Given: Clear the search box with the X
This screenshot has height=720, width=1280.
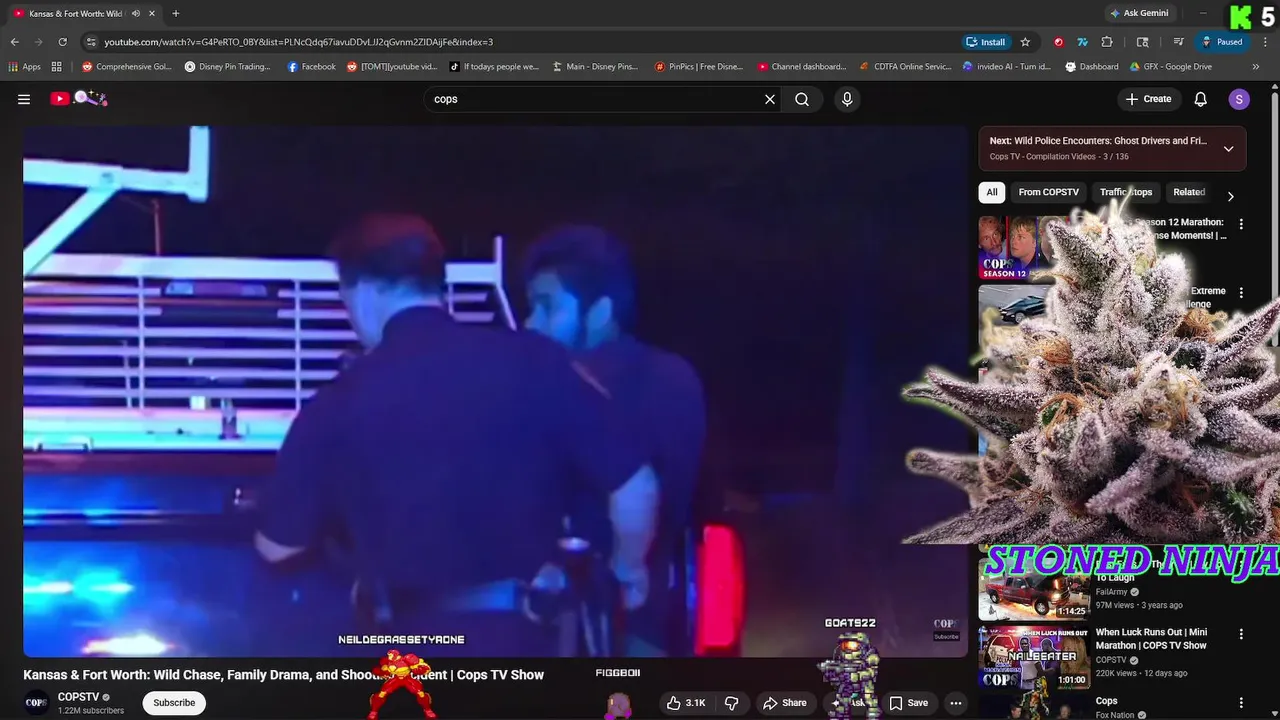Looking at the screenshot, I should click(x=770, y=99).
